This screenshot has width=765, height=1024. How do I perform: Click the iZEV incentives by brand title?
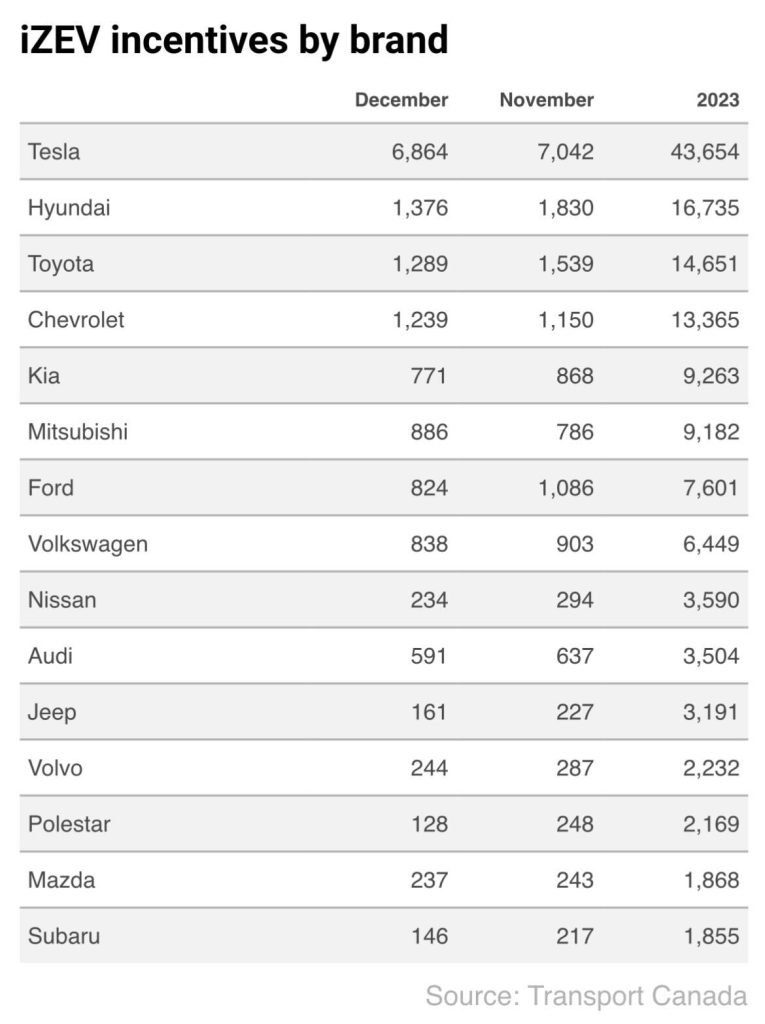pos(234,40)
